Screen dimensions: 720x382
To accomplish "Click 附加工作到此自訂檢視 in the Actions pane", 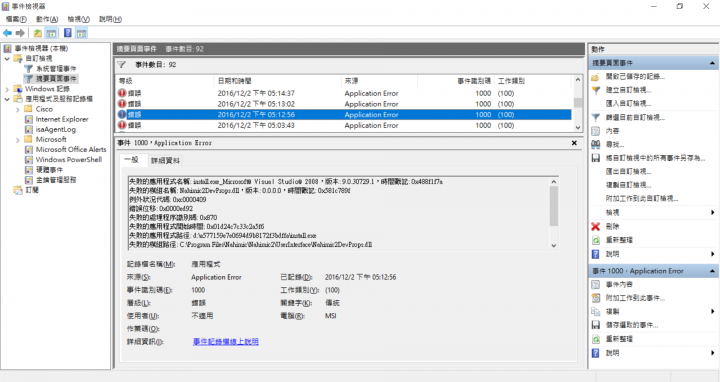I will coord(642,199).
